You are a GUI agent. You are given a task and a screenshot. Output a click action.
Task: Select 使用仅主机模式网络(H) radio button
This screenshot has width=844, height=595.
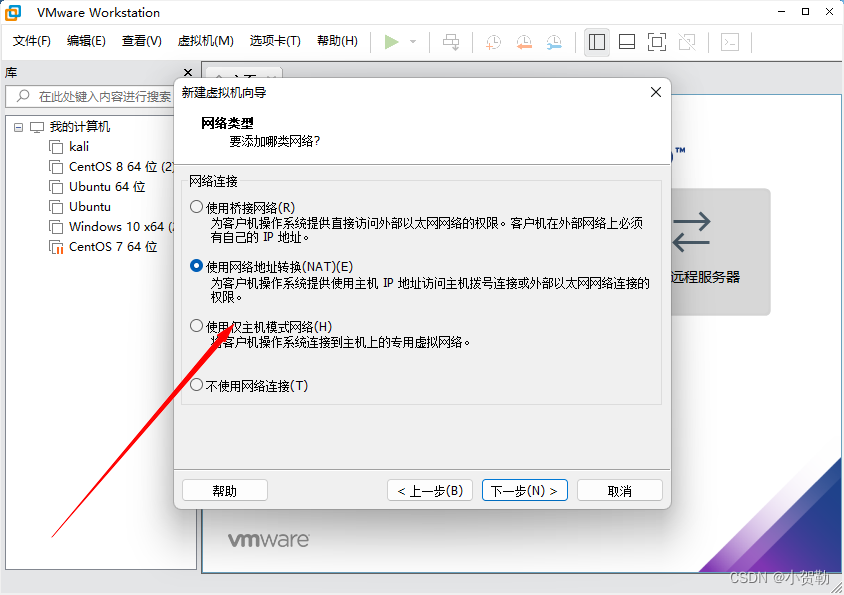(196, 326)
